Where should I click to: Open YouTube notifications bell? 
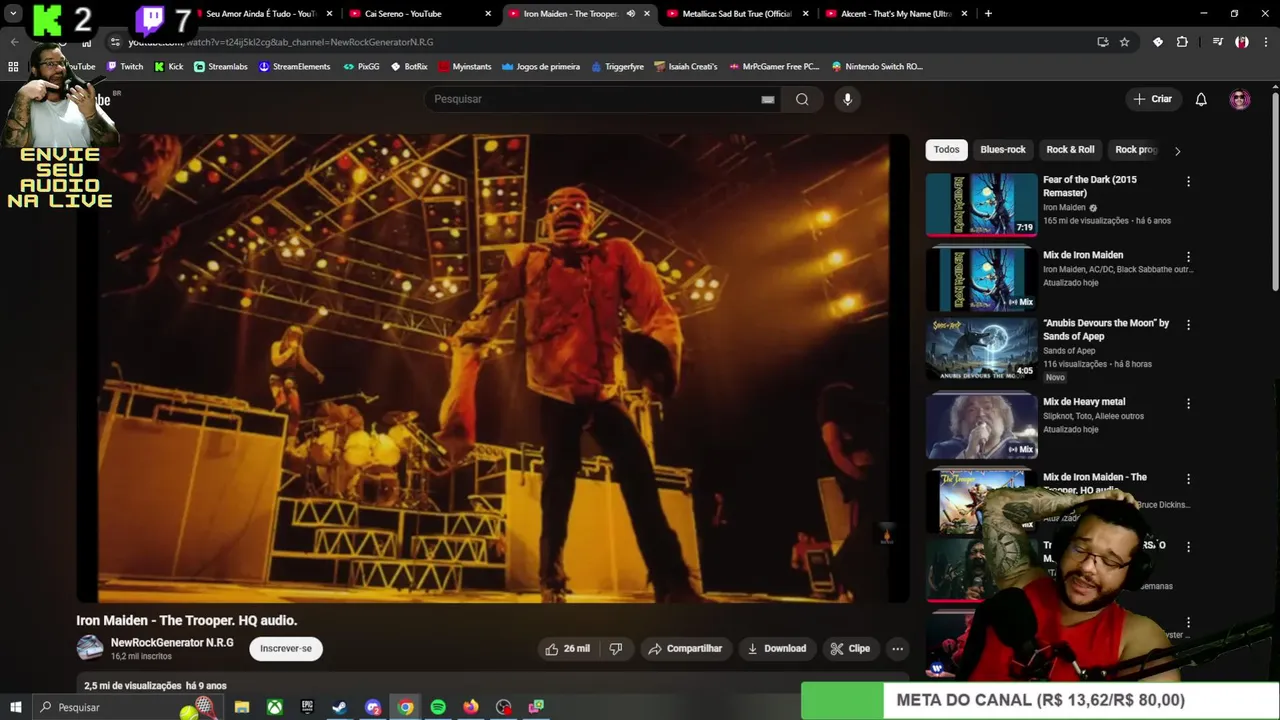(1201, 99)
